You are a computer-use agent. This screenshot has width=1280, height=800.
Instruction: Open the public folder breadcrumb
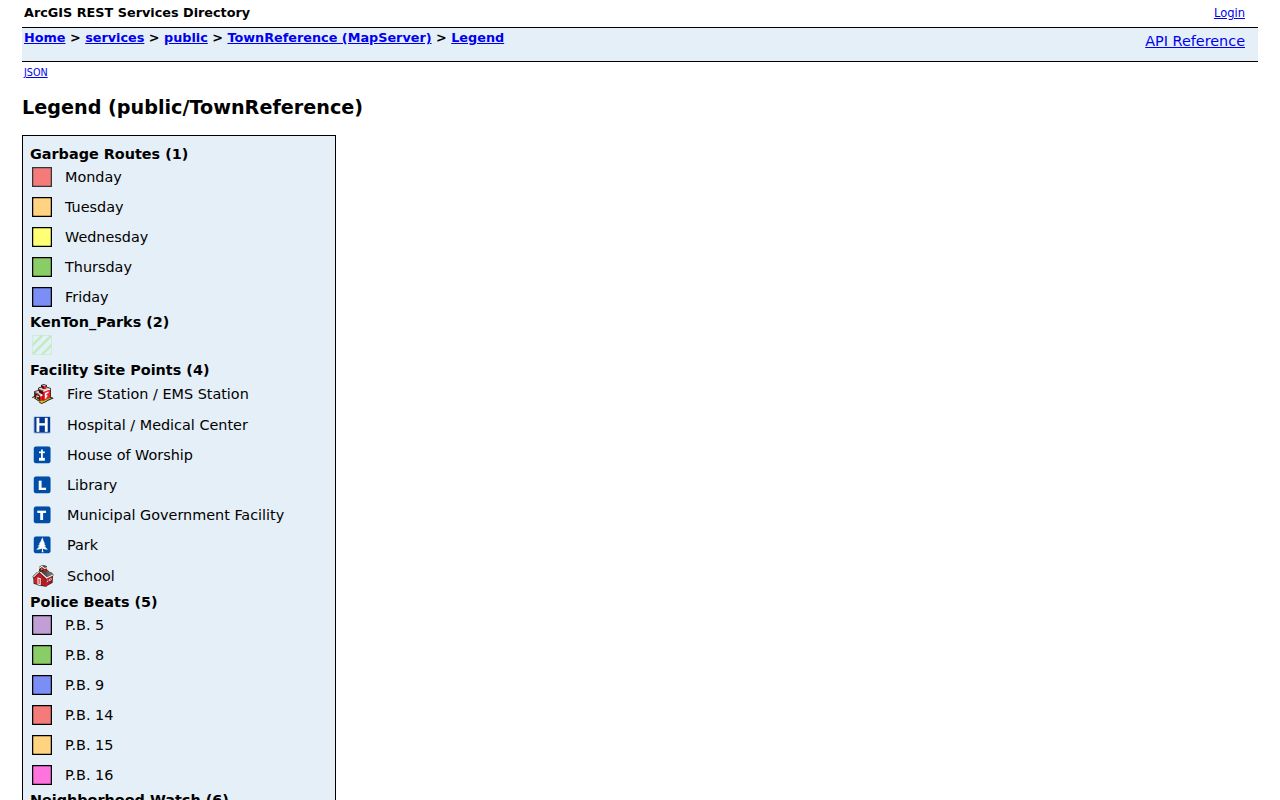186,38
